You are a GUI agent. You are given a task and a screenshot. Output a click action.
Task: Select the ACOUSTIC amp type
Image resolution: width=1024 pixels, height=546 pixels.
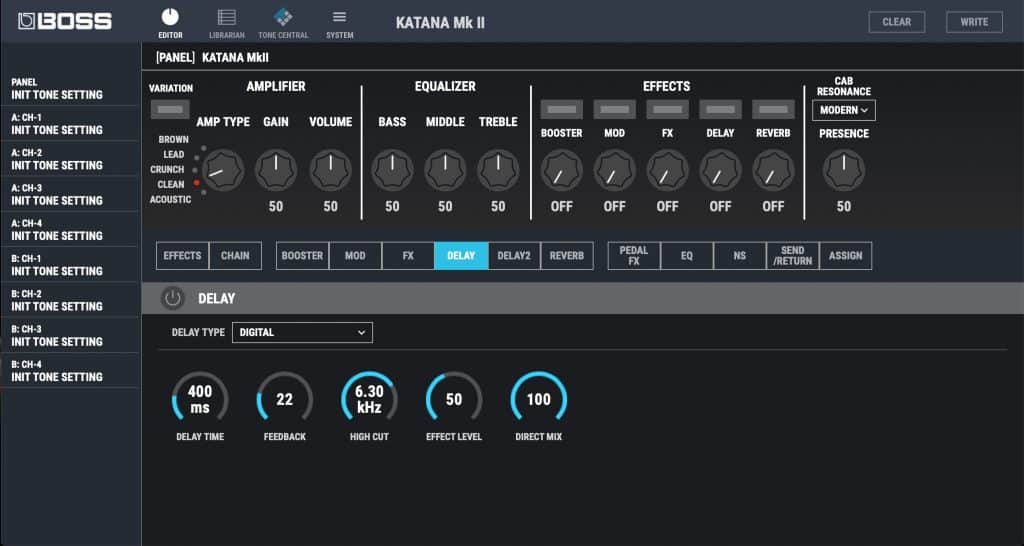(x=170, y=199)
